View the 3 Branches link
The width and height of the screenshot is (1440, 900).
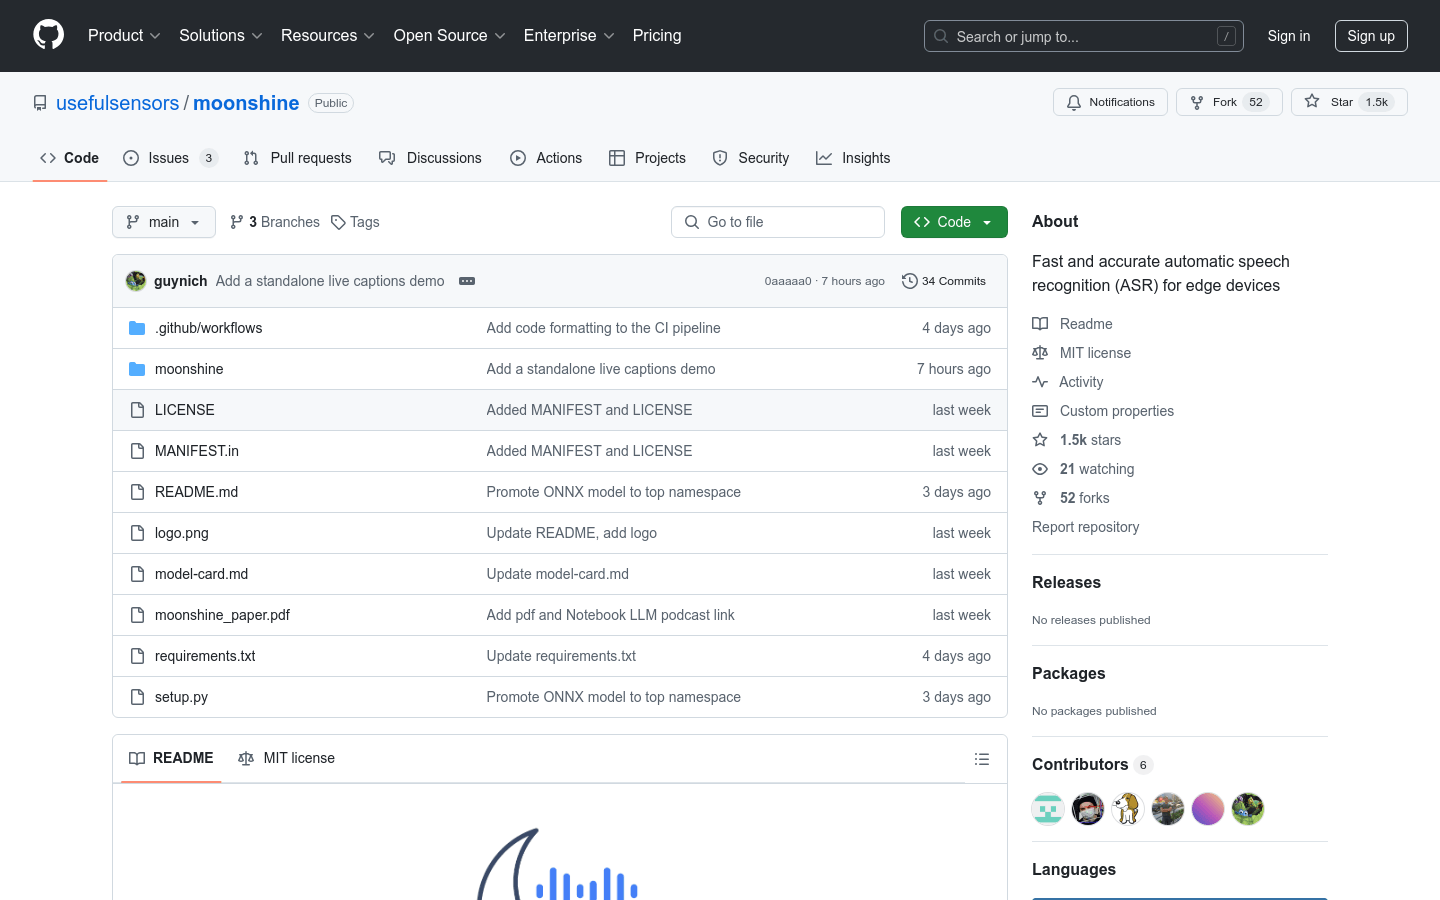[x=275, y=222]
